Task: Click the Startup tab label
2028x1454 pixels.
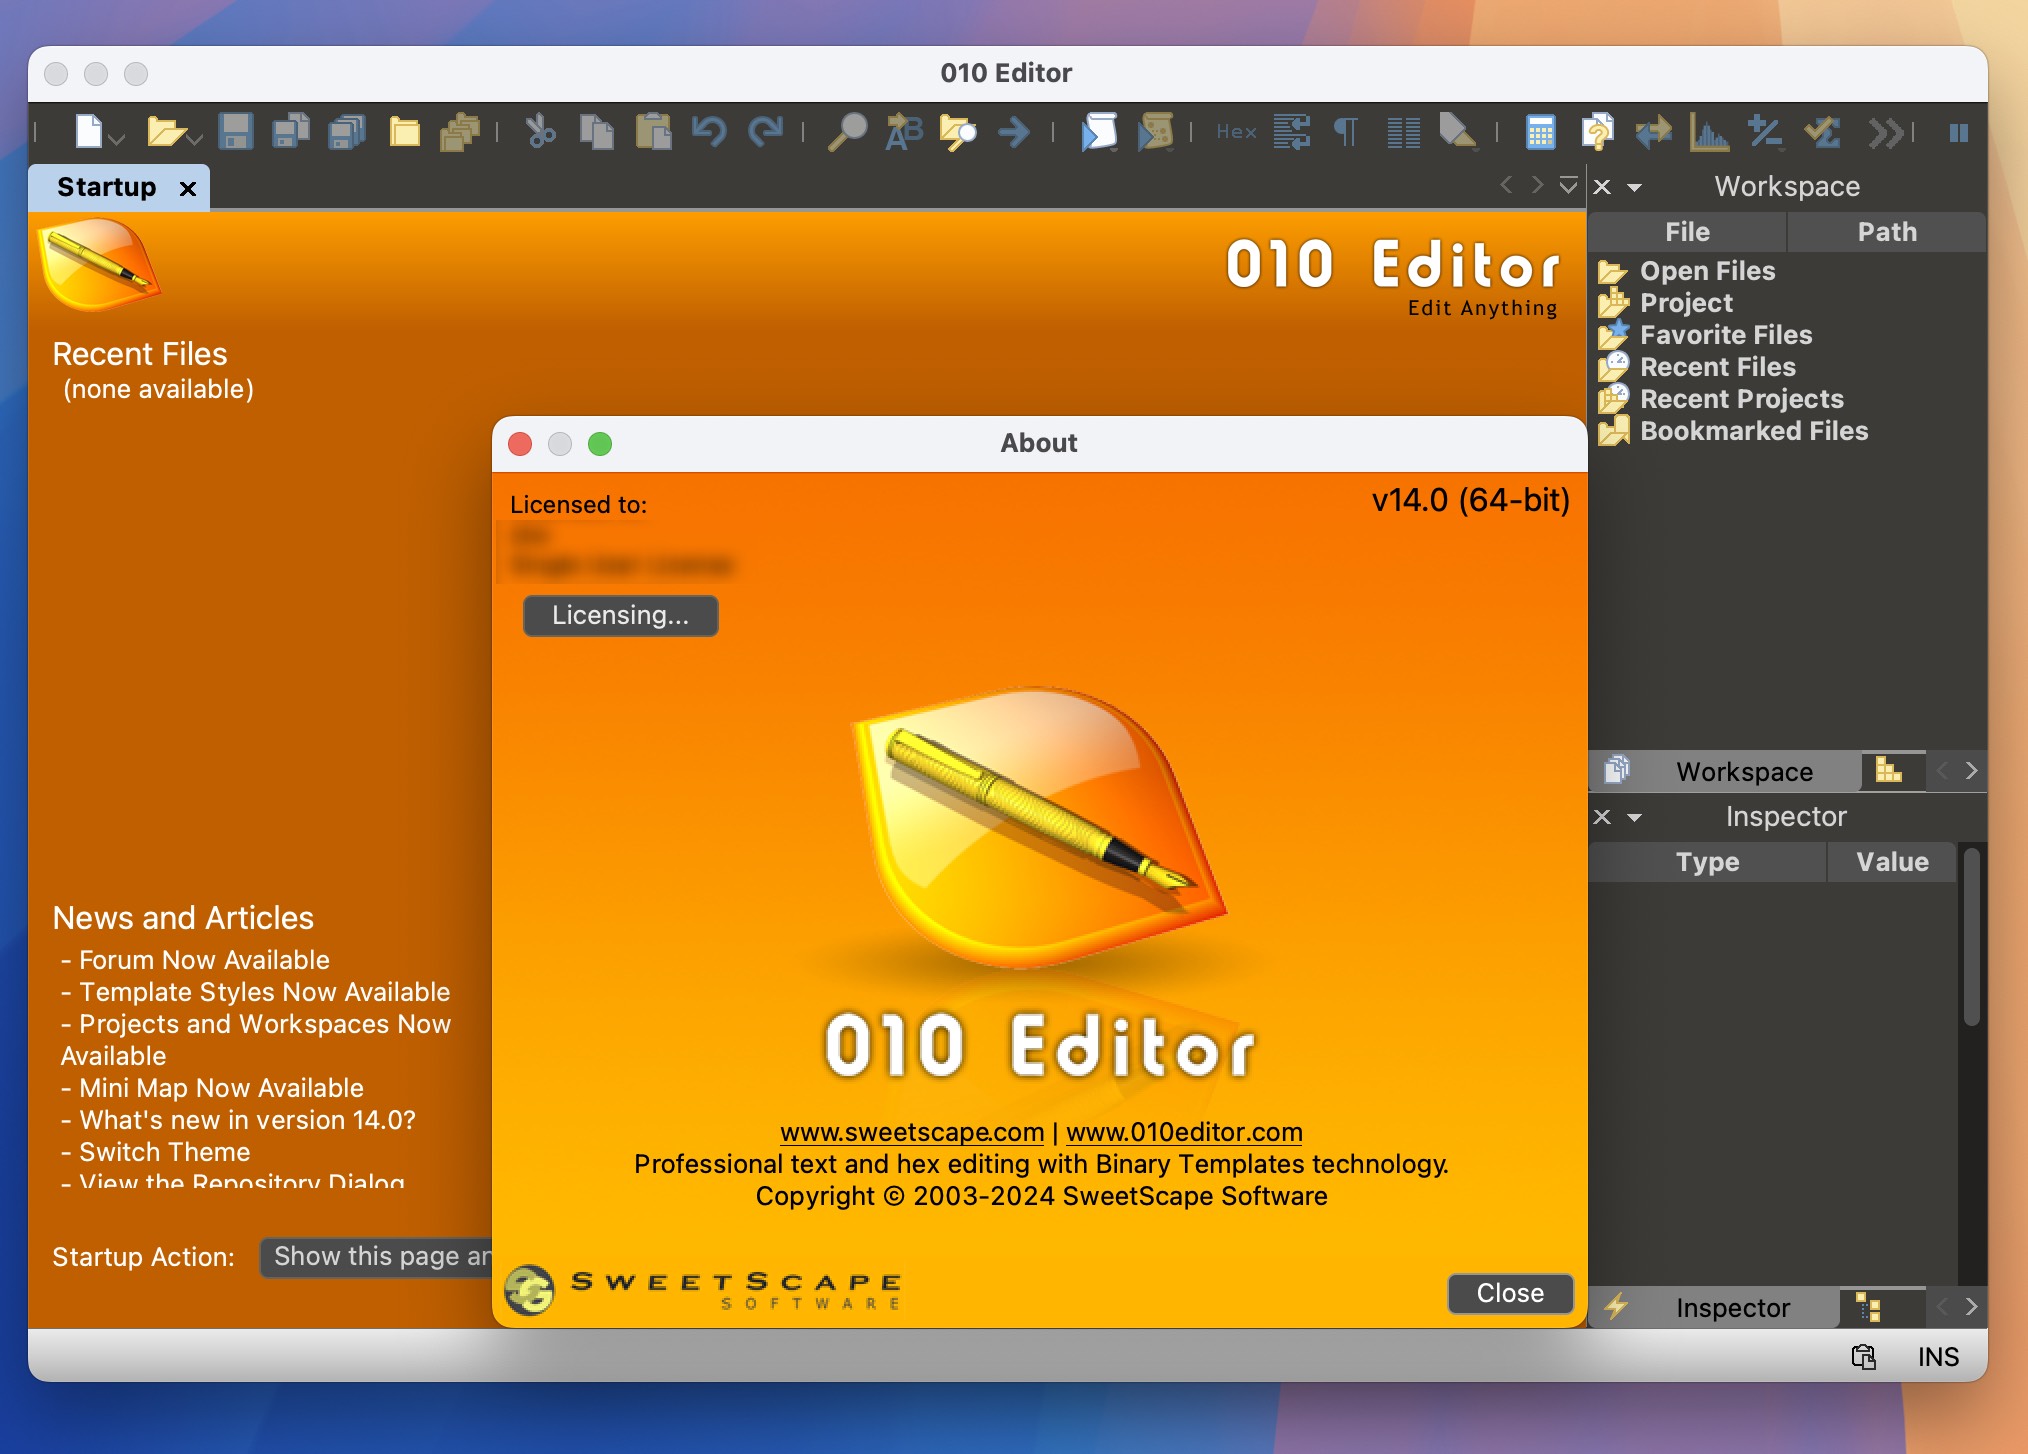Action: (104, 186)
